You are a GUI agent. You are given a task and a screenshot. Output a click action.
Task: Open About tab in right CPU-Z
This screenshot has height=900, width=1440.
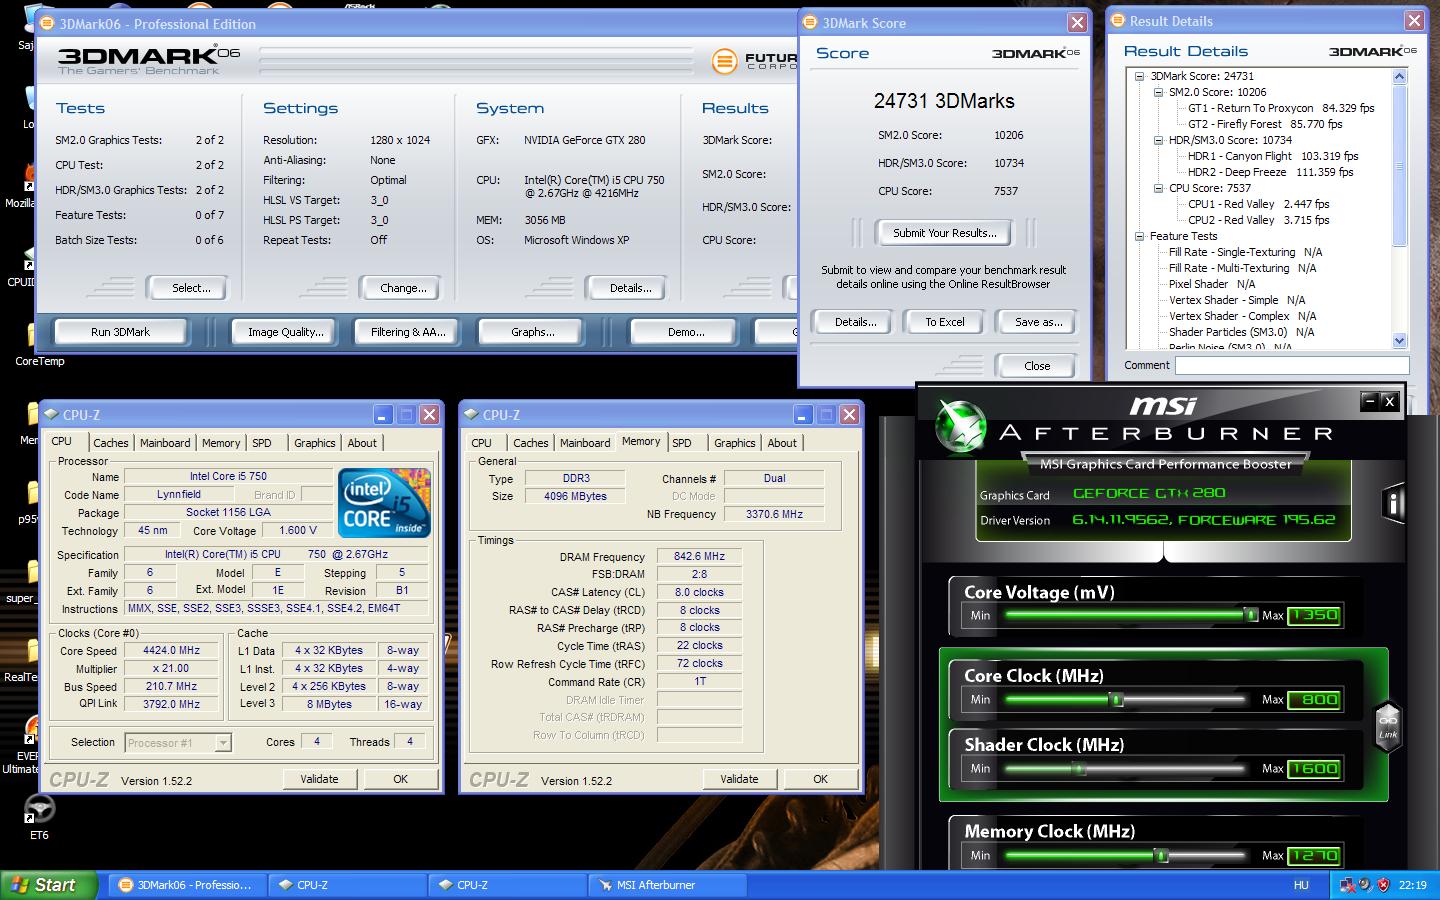[782, 443]
